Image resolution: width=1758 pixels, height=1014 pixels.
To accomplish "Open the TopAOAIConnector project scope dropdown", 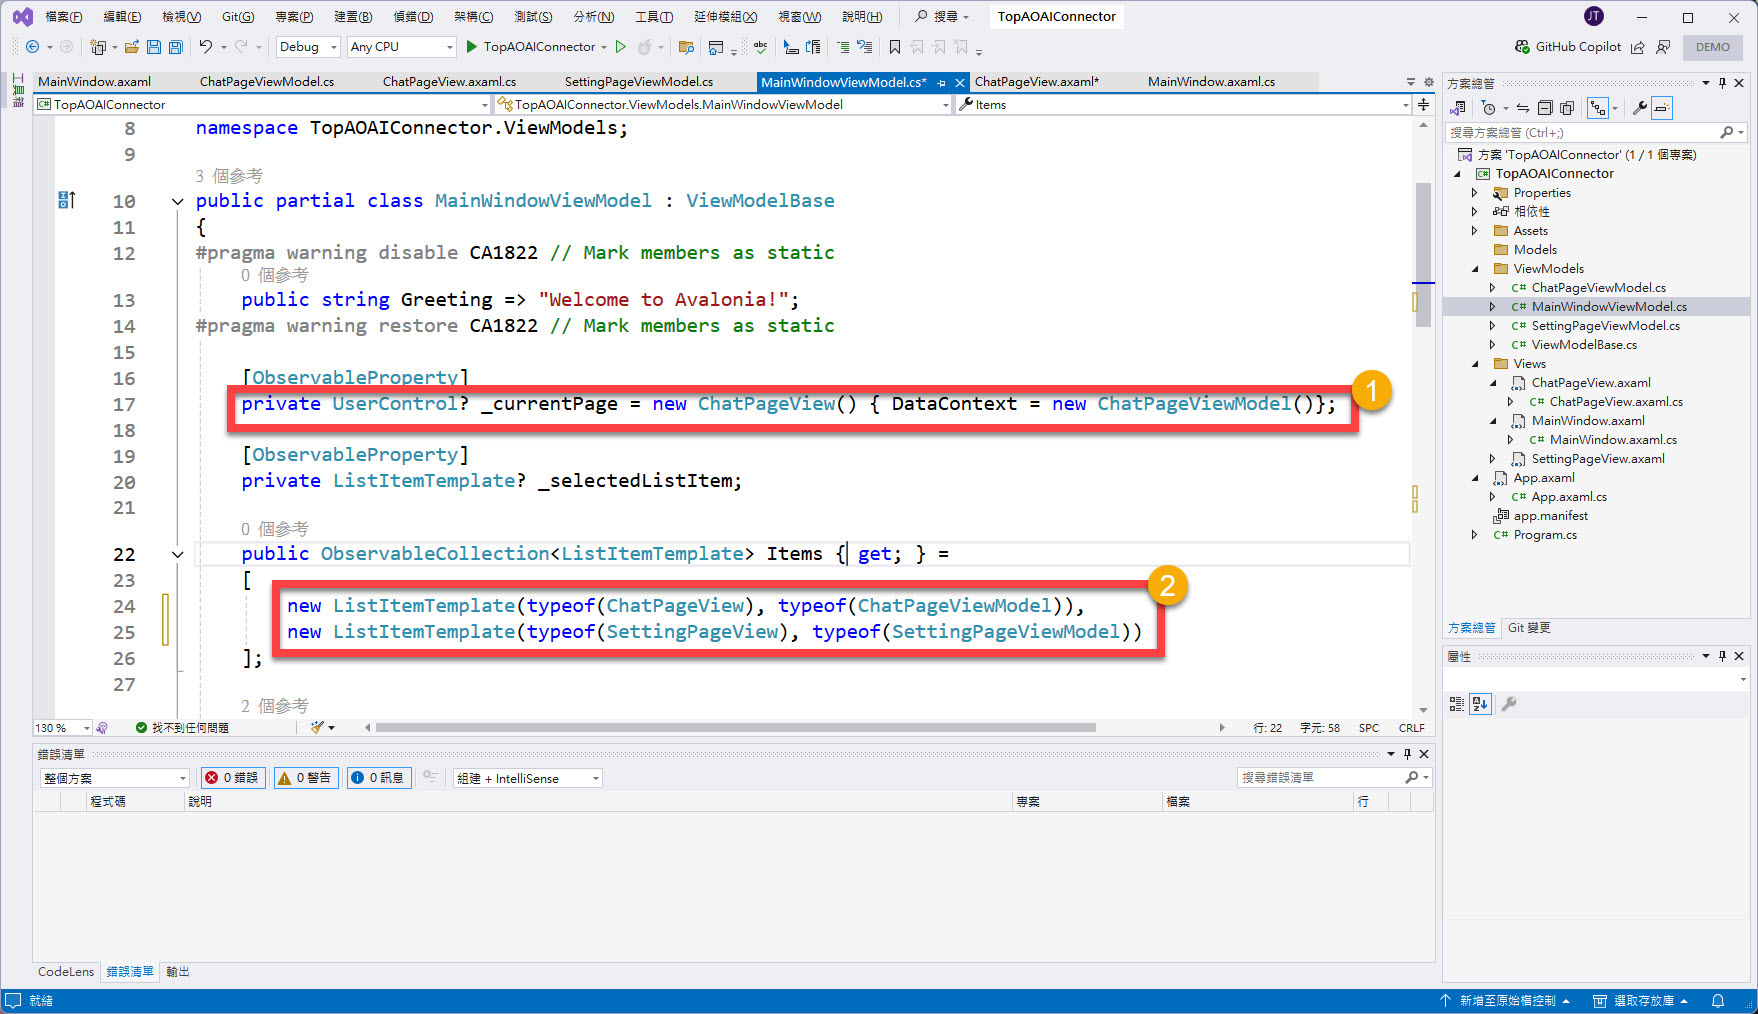I will [263, 104].
